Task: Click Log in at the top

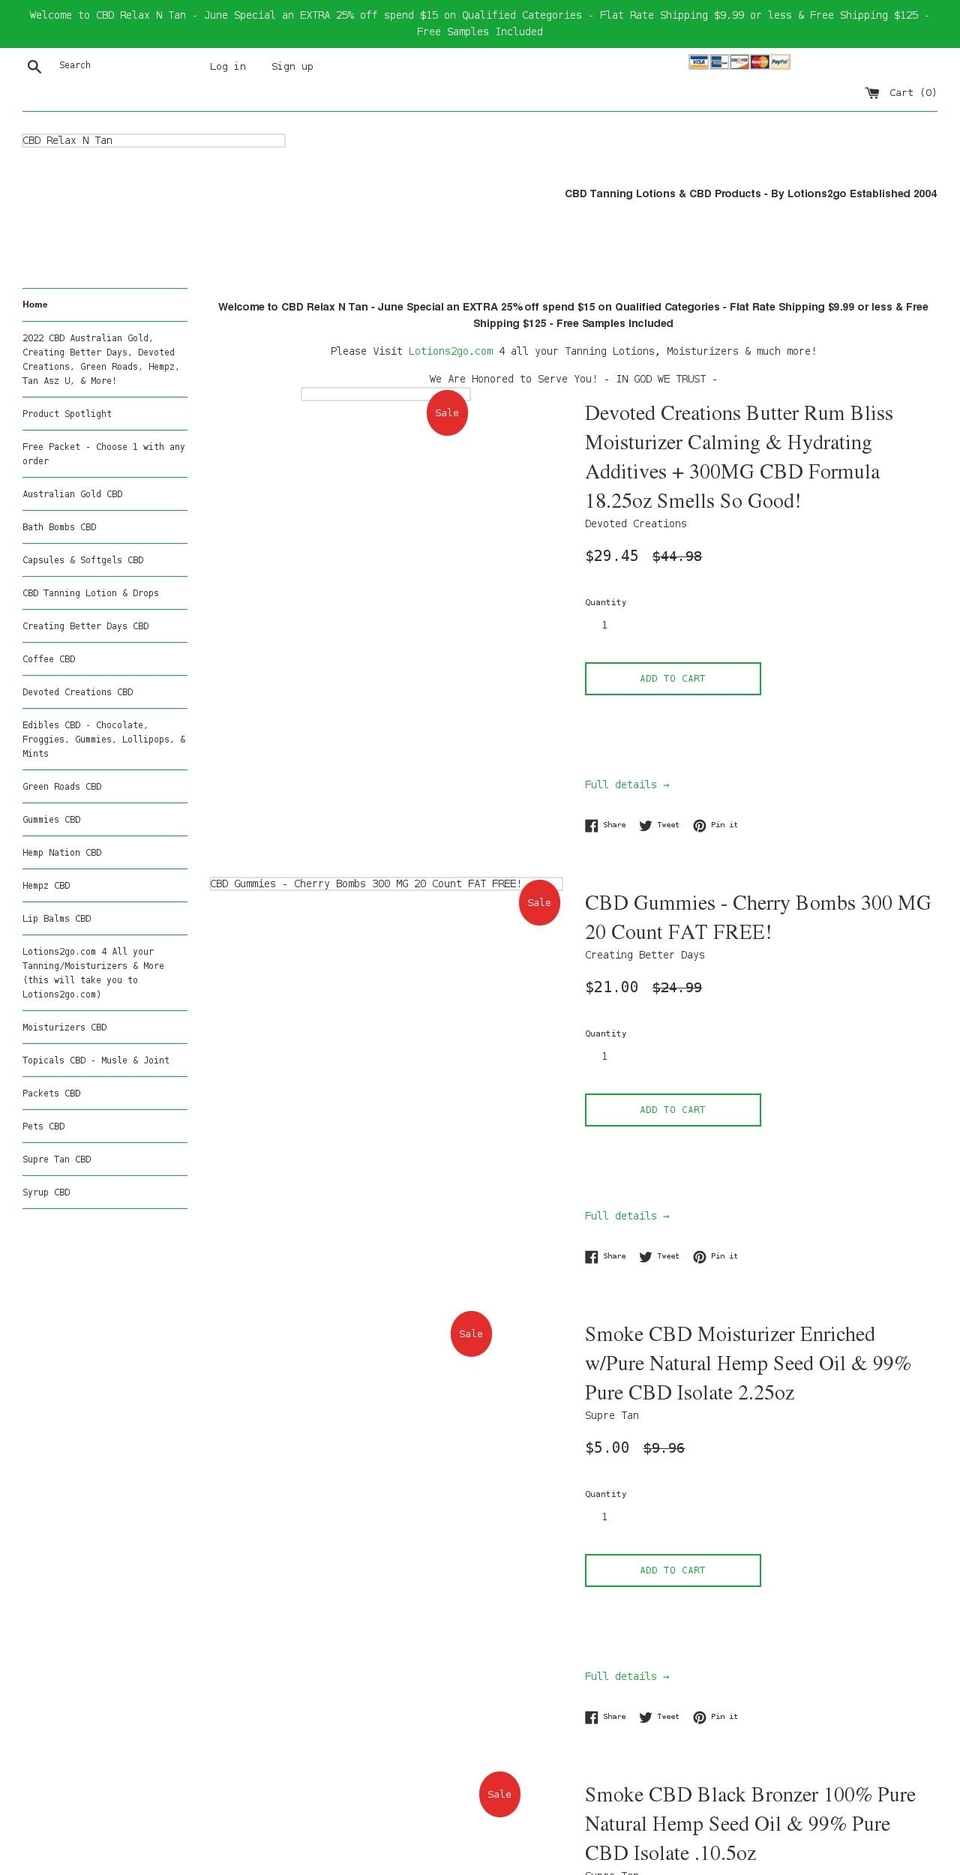Action: point(227,66)
